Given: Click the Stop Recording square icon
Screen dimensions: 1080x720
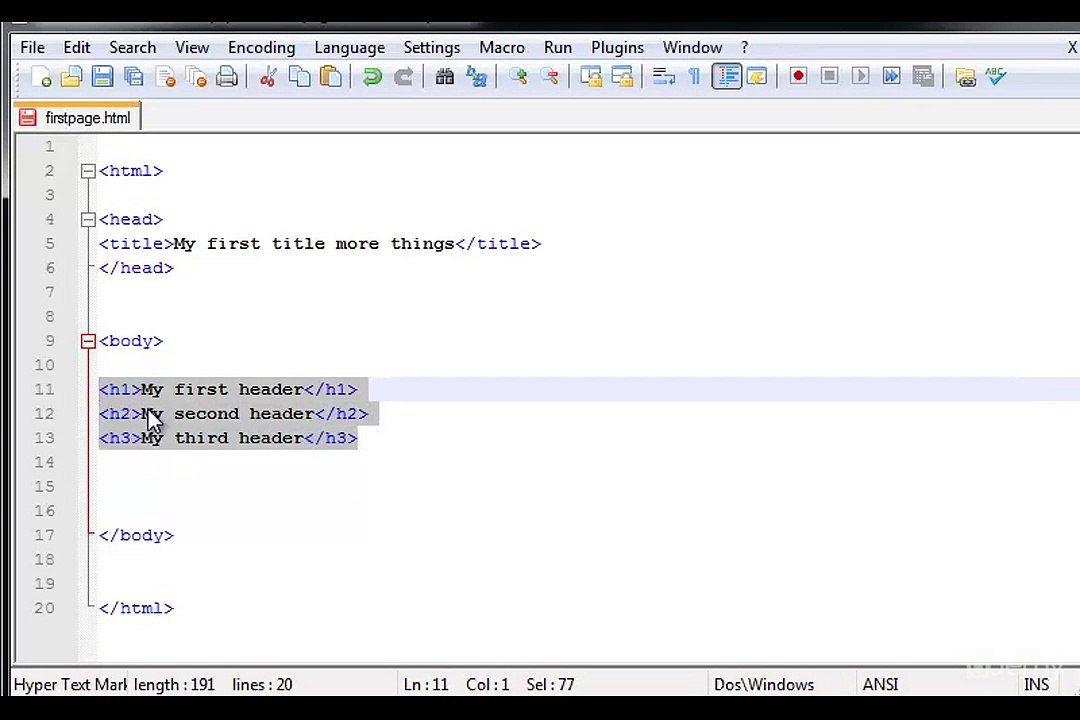Looking at the screenshot, I should click(x=829, y=76).
